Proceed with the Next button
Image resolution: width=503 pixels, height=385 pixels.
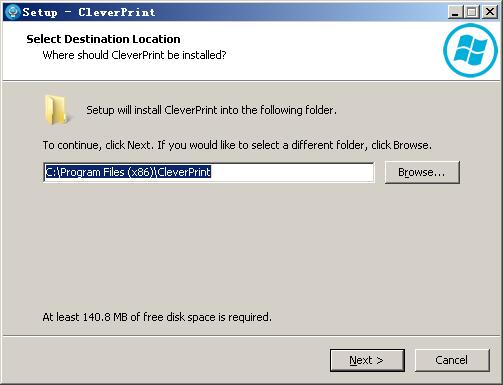click(367, 360)
